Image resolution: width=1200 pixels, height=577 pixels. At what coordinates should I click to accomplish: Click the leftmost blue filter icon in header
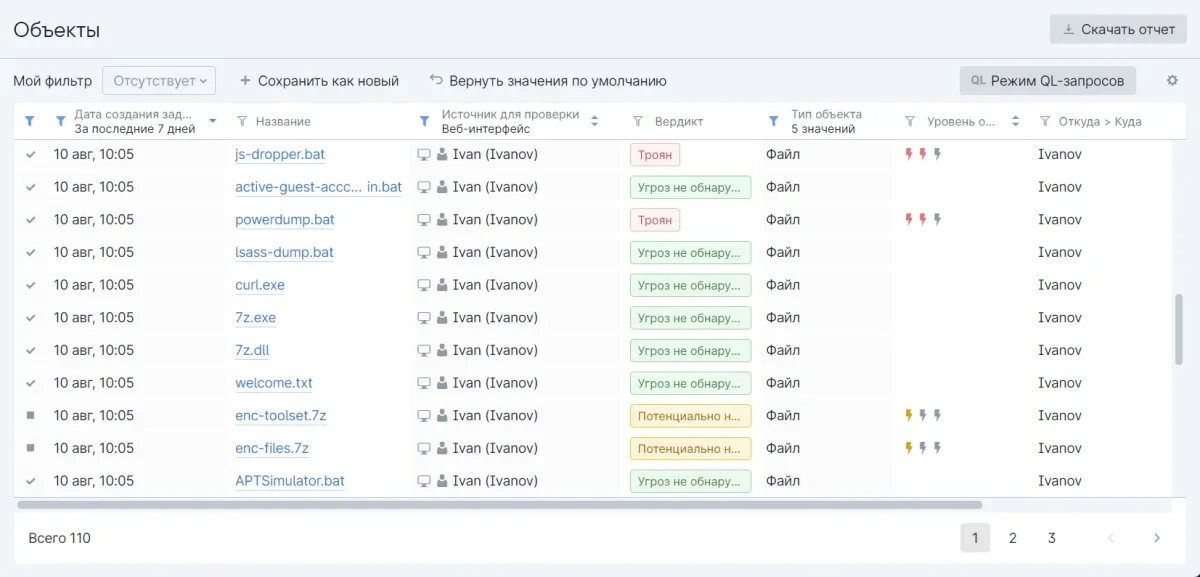click(x=29, y=121)
